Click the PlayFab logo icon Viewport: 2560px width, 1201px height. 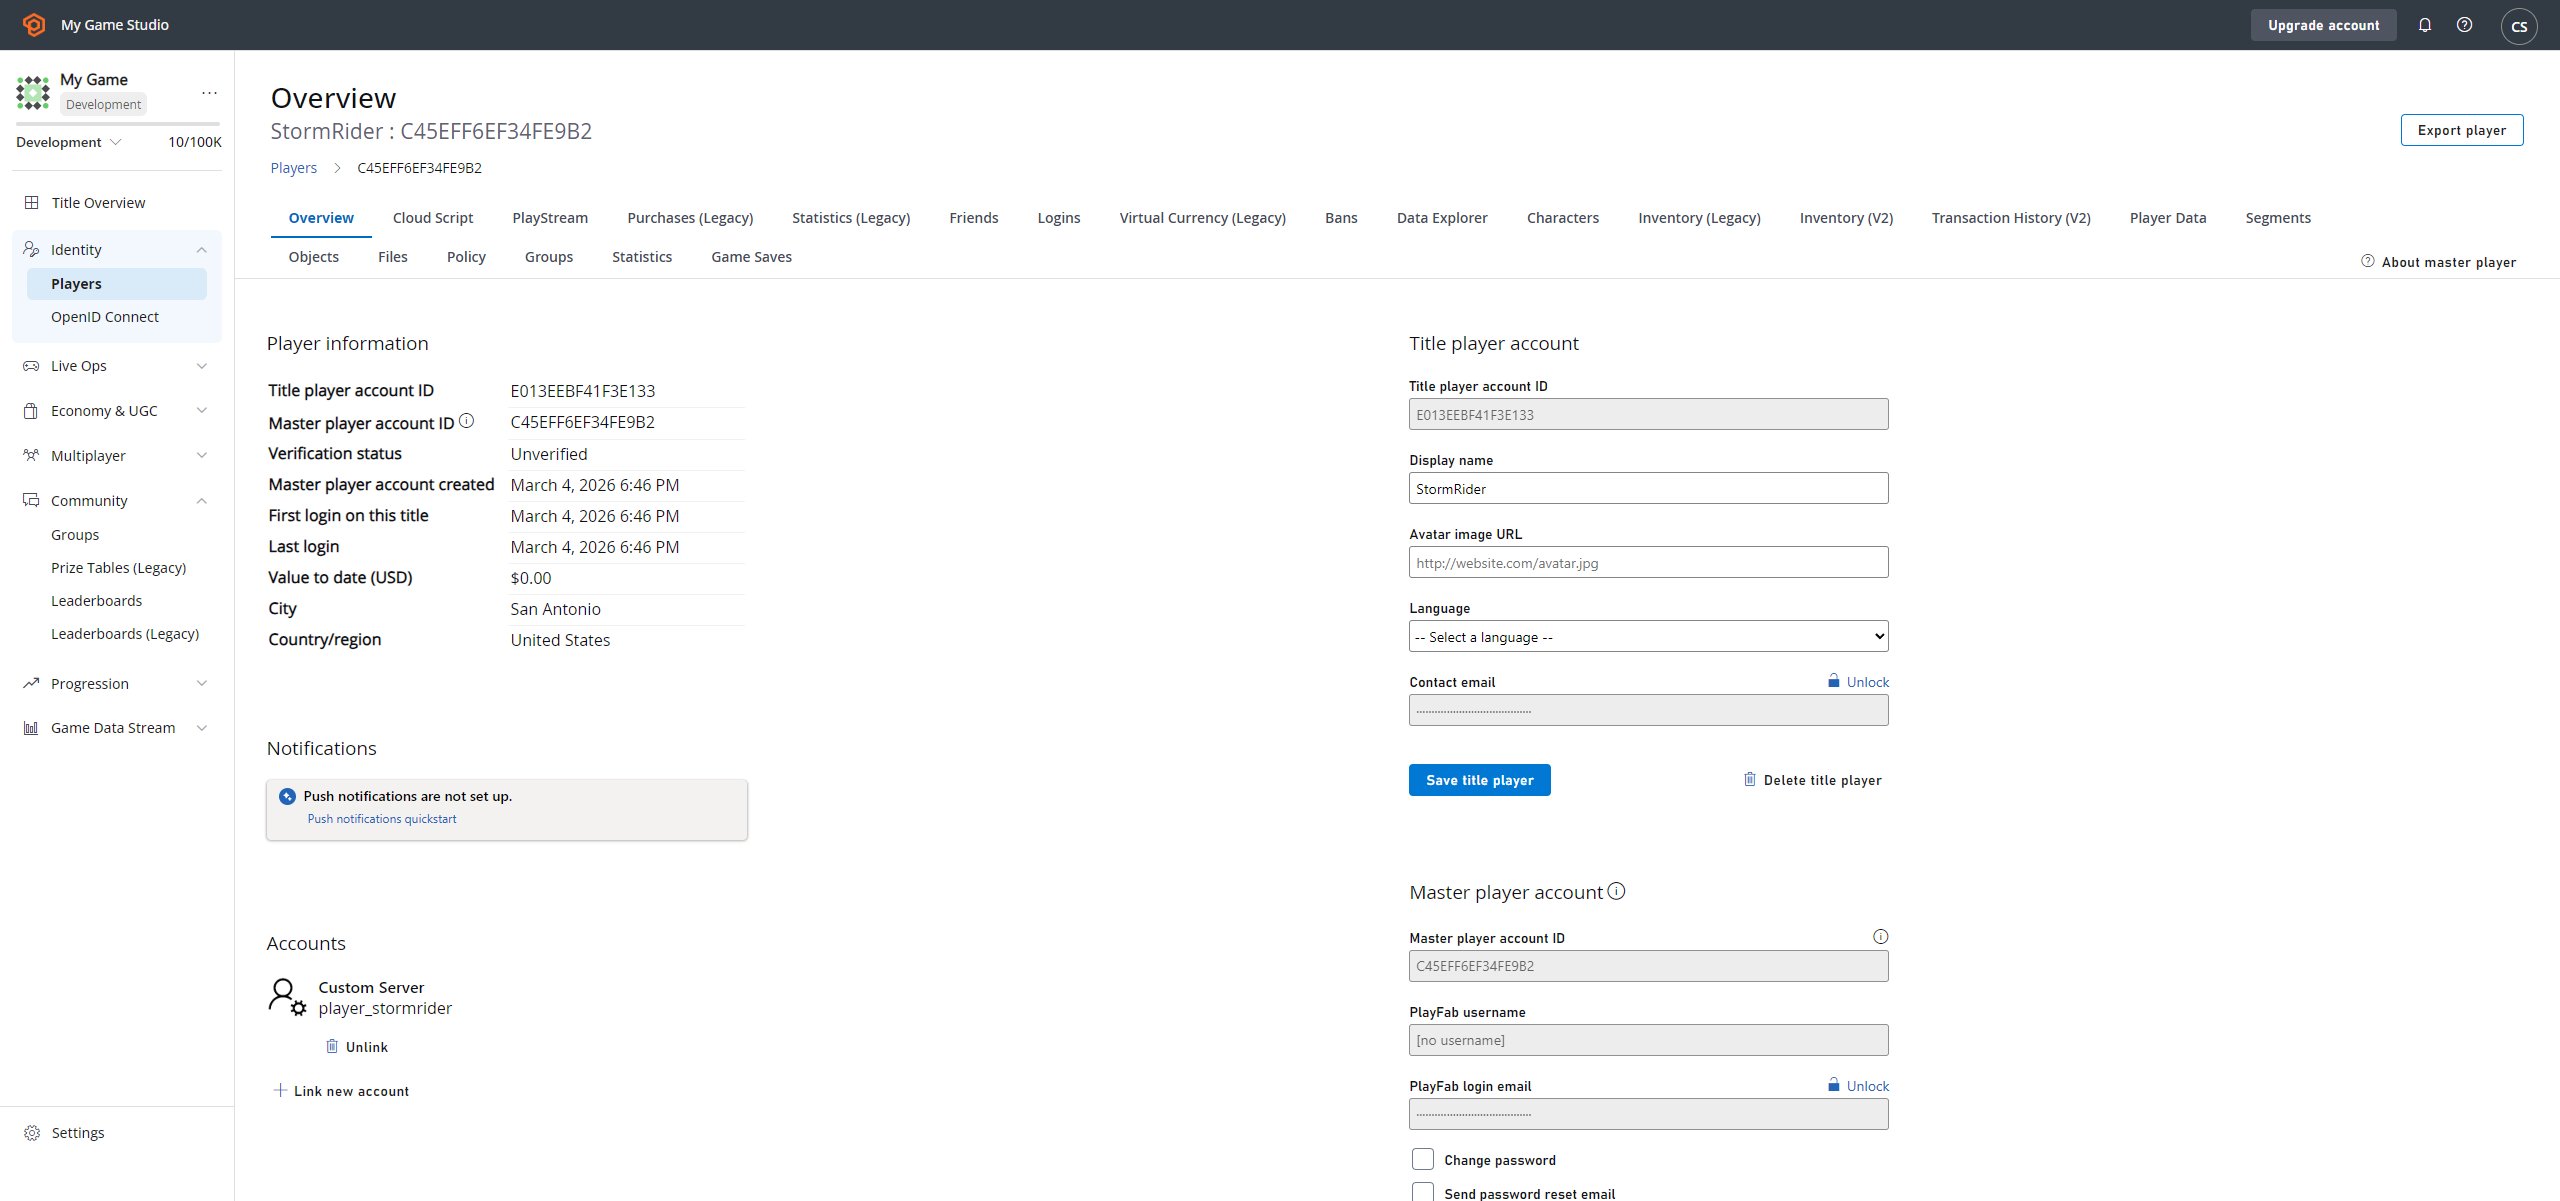tap(34, 25)
